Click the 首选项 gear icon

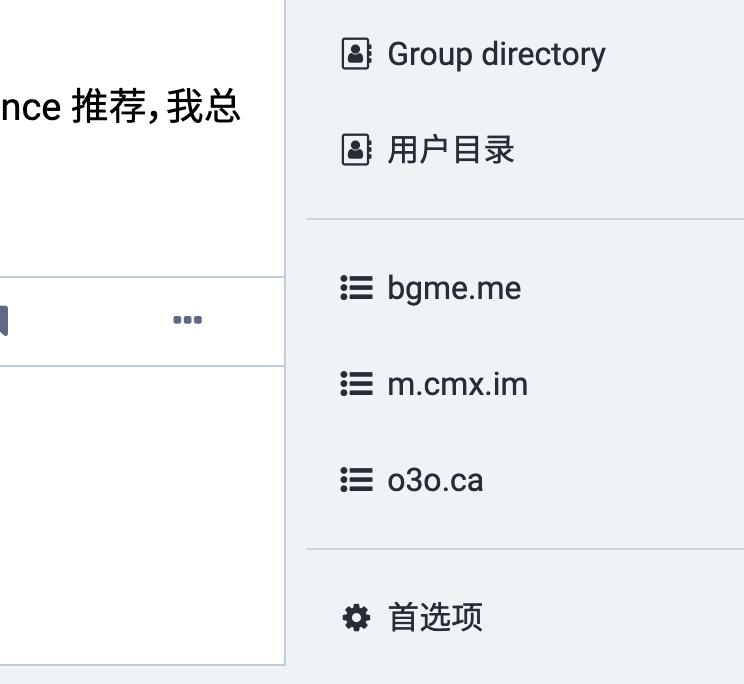(356, 617)
